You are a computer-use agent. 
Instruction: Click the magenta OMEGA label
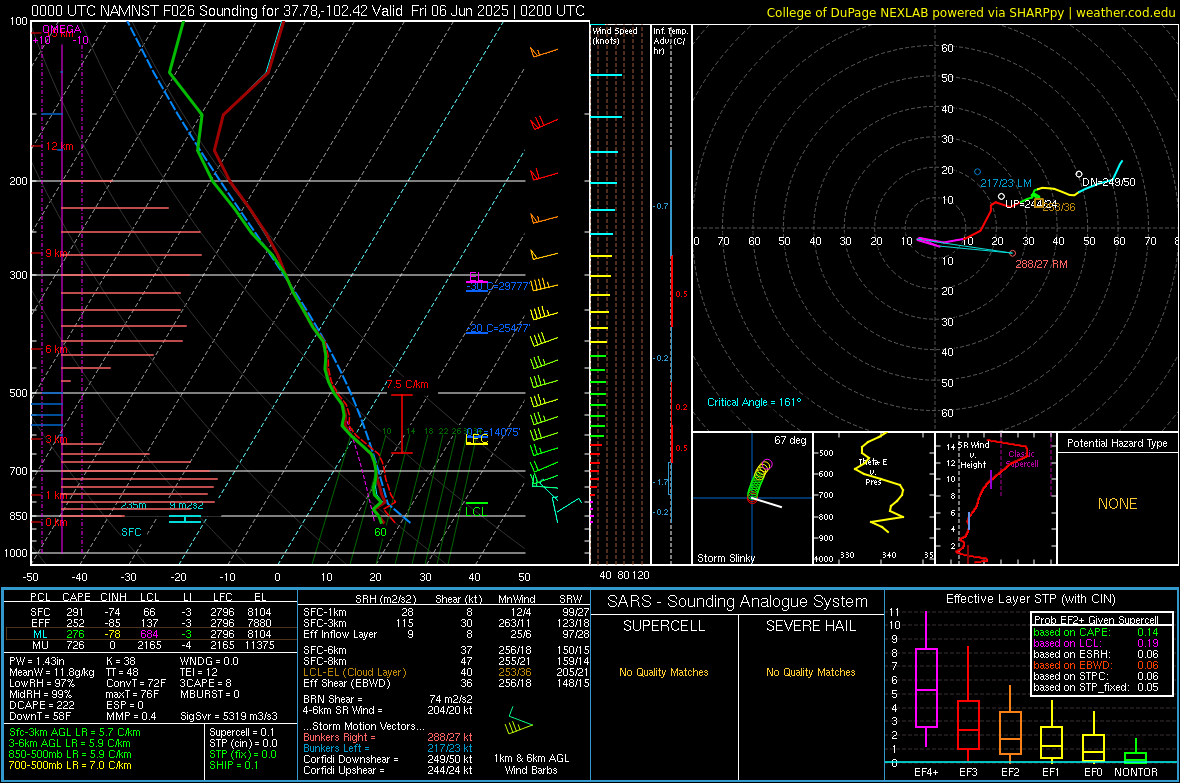coord(62,30)
